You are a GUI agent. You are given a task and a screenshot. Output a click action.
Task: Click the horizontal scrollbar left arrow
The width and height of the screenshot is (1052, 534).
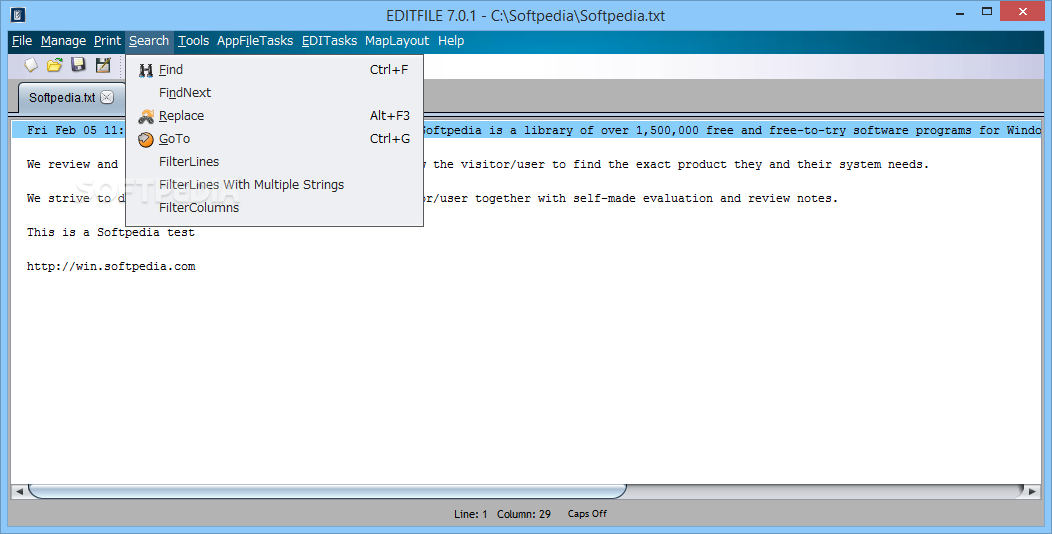(19, 491)
